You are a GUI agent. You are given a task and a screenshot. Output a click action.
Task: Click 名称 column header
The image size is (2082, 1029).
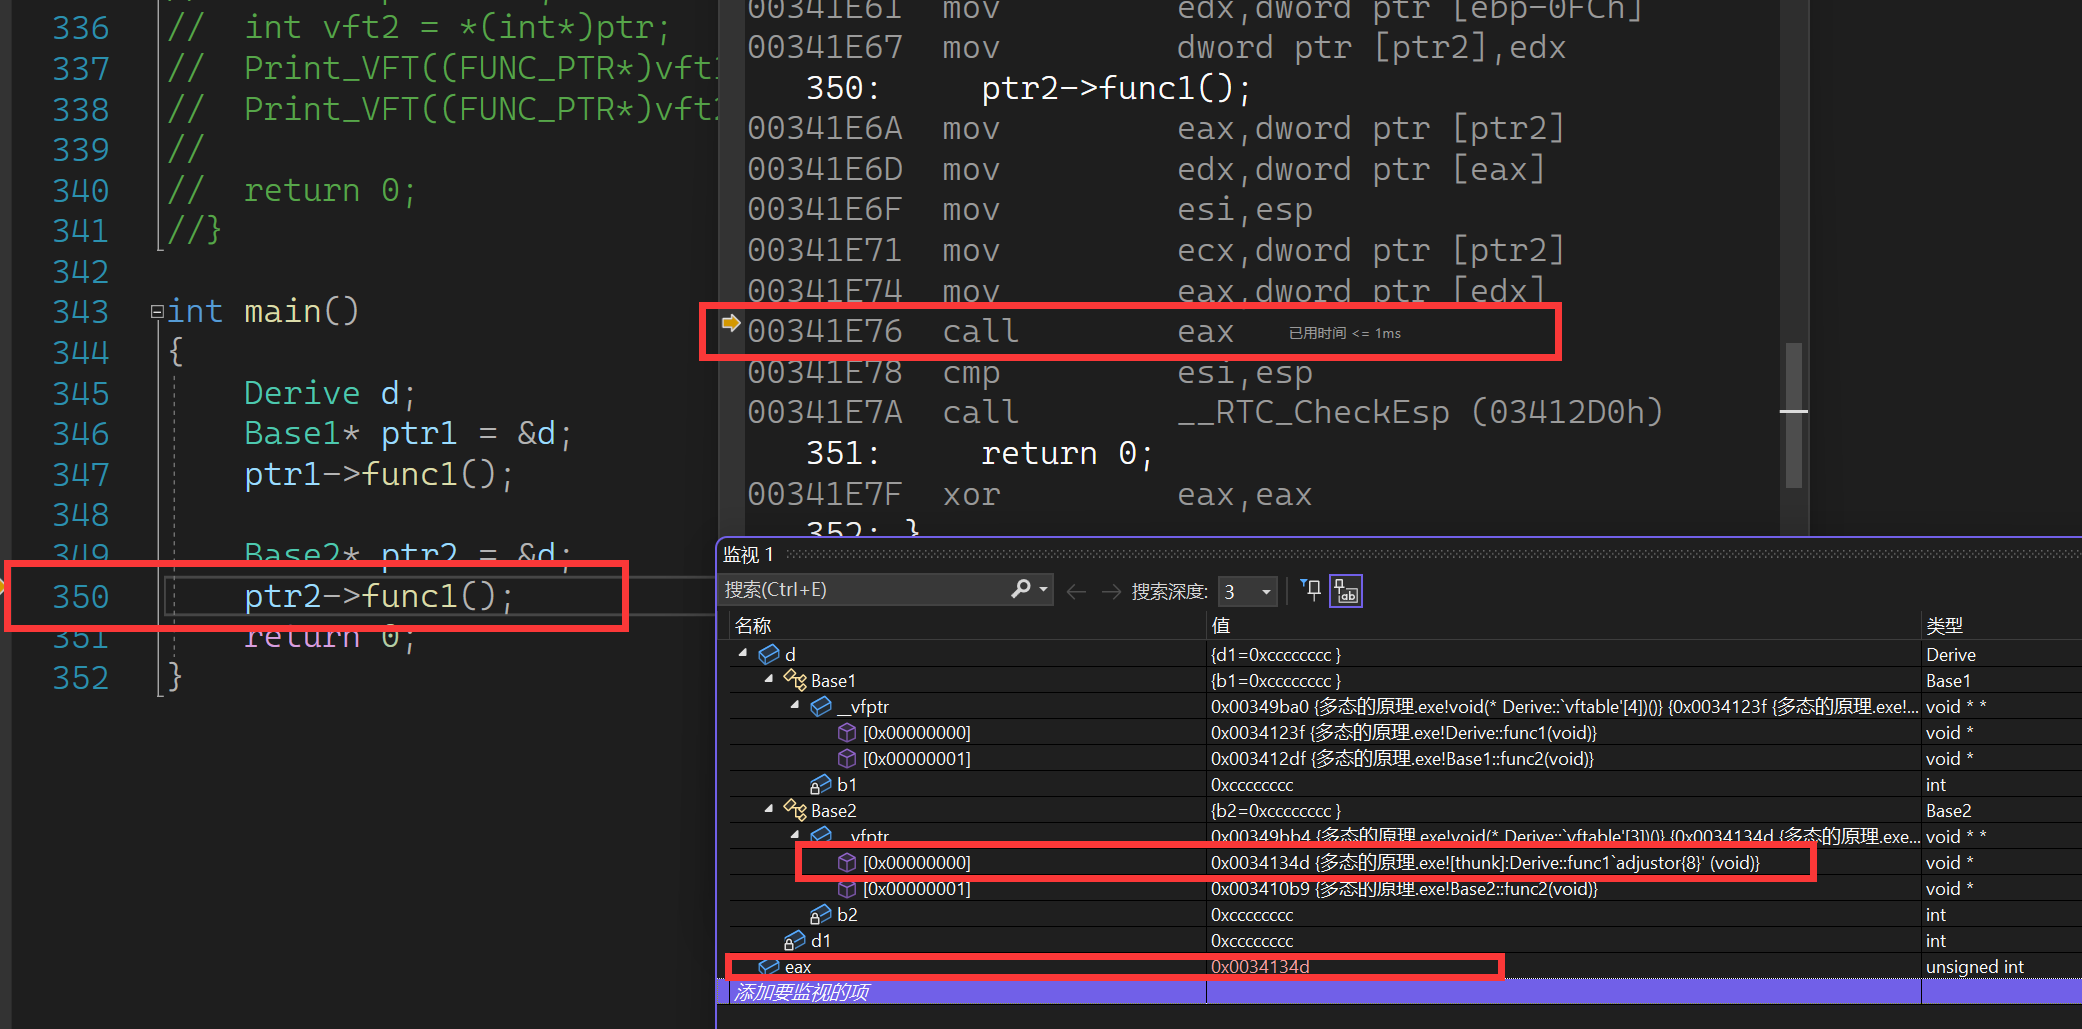(x=753, y=625)
